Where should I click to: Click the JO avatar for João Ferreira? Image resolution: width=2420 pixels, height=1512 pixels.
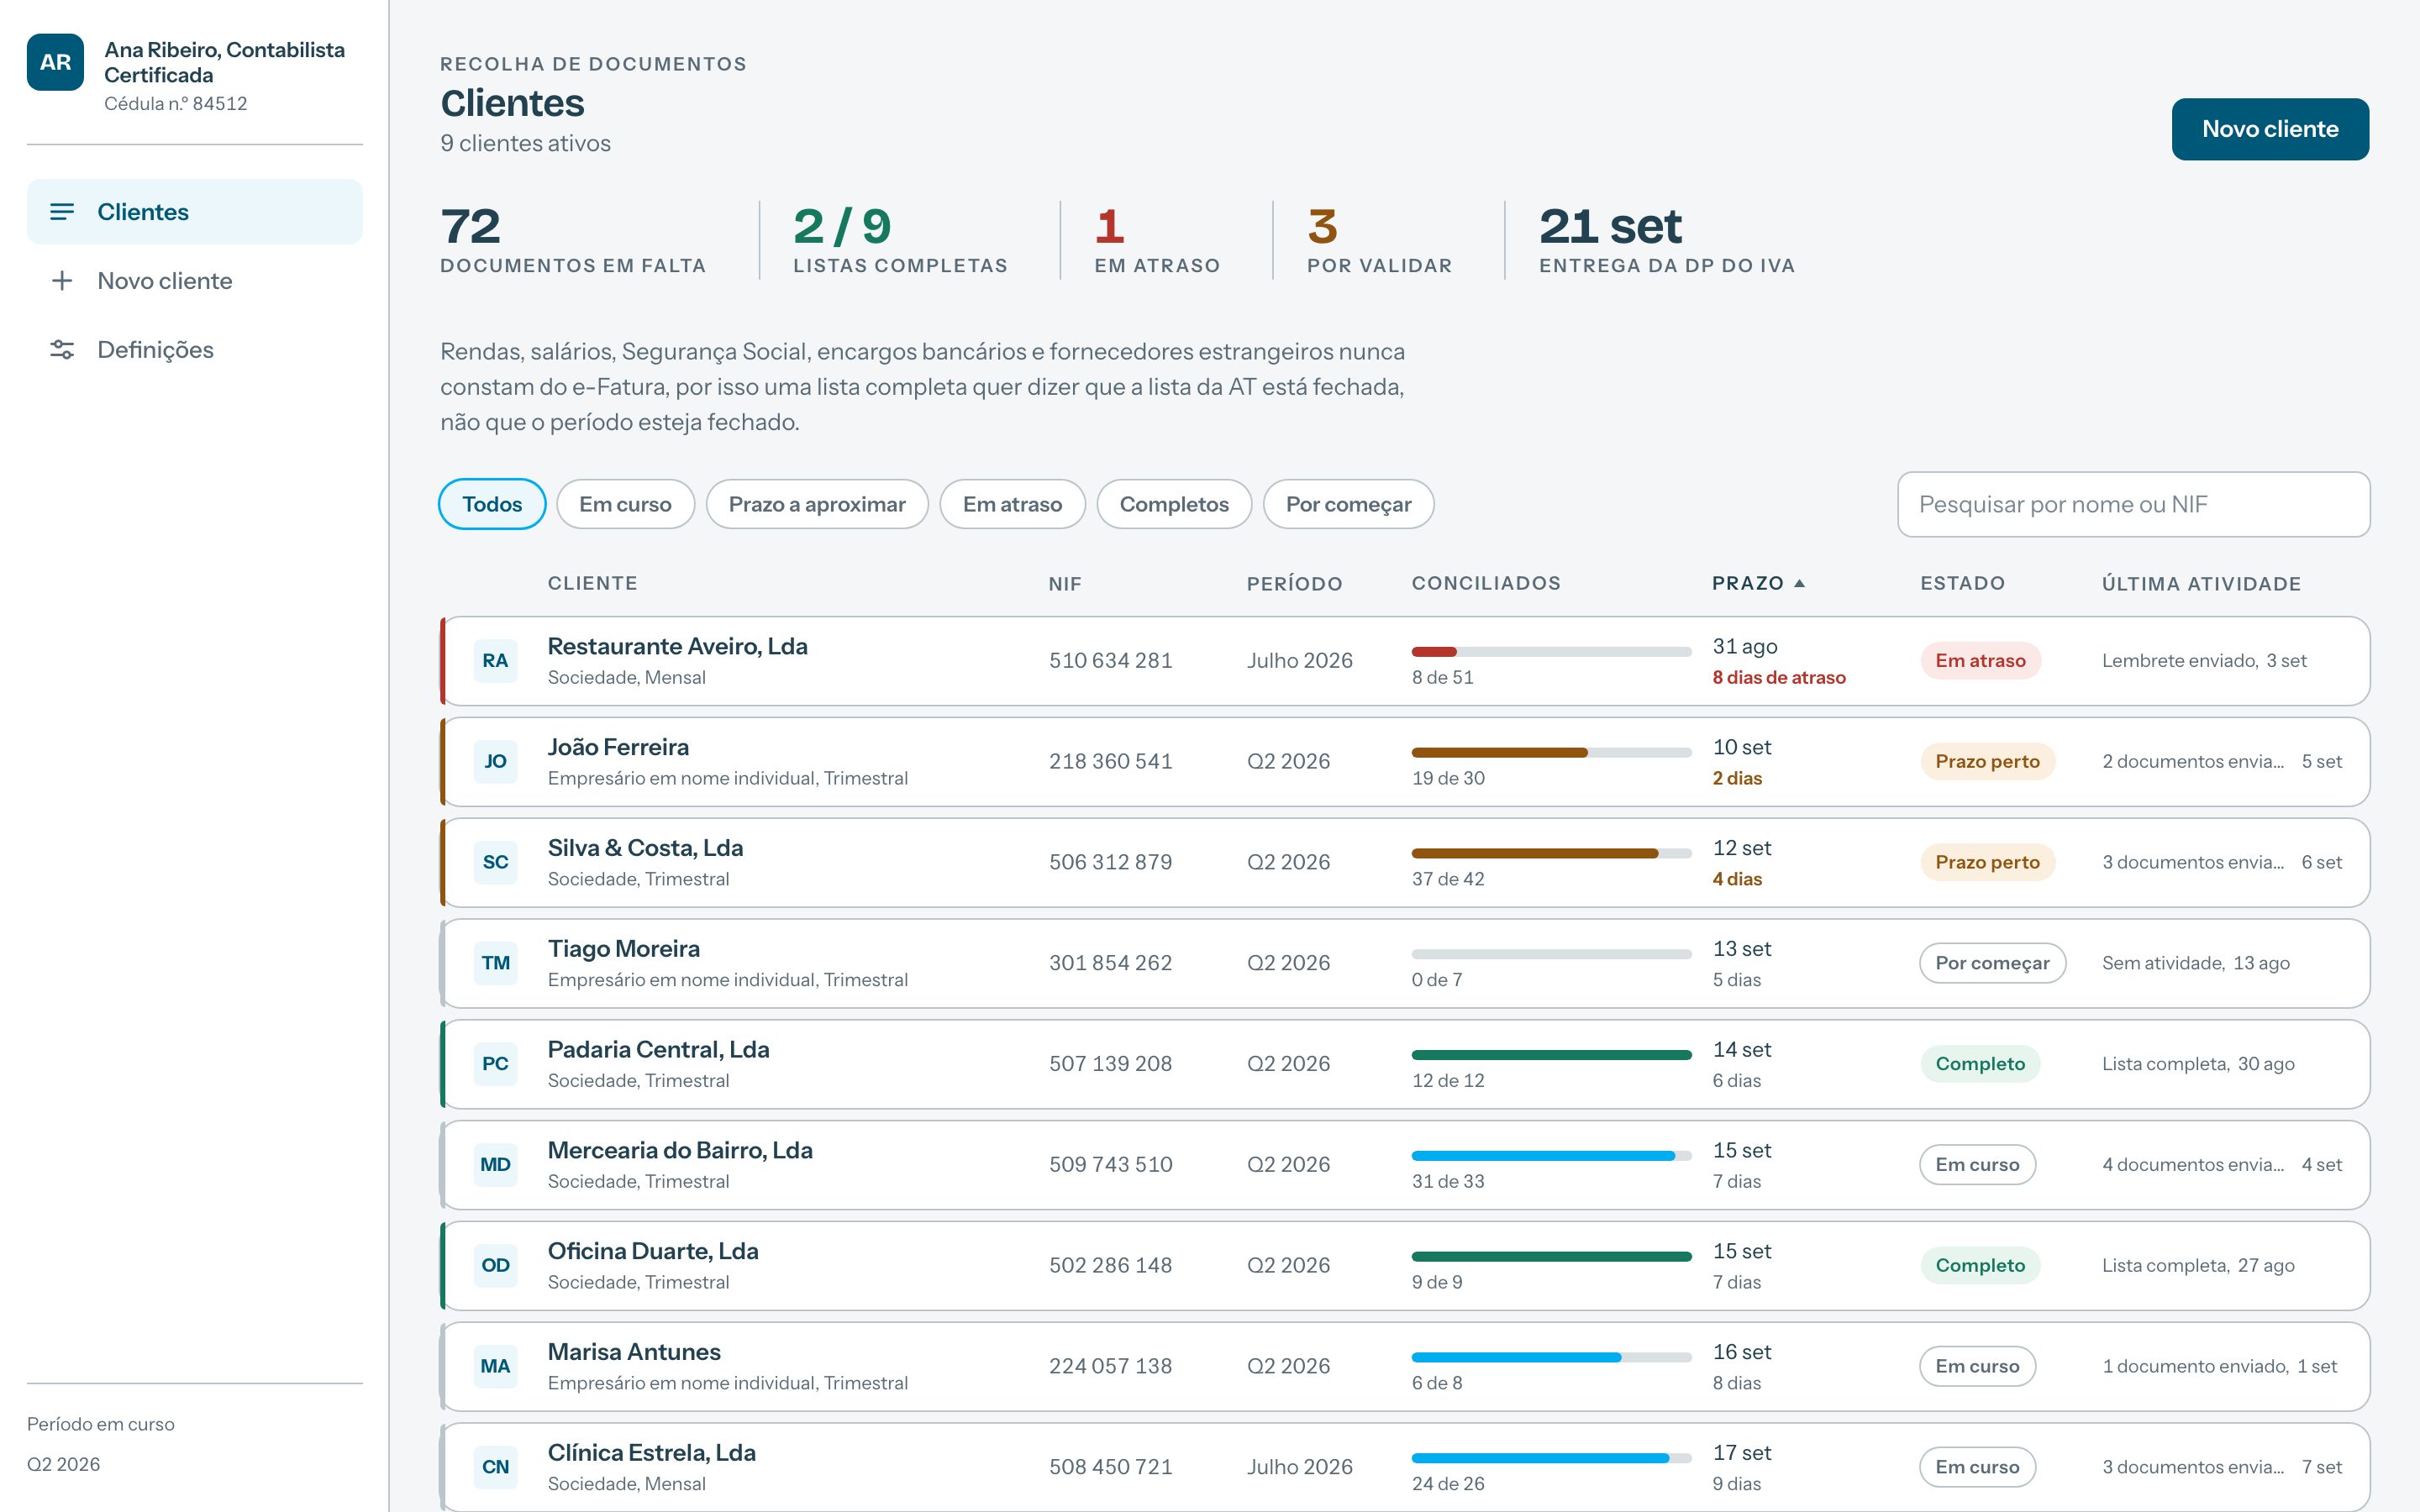[495, 762]
